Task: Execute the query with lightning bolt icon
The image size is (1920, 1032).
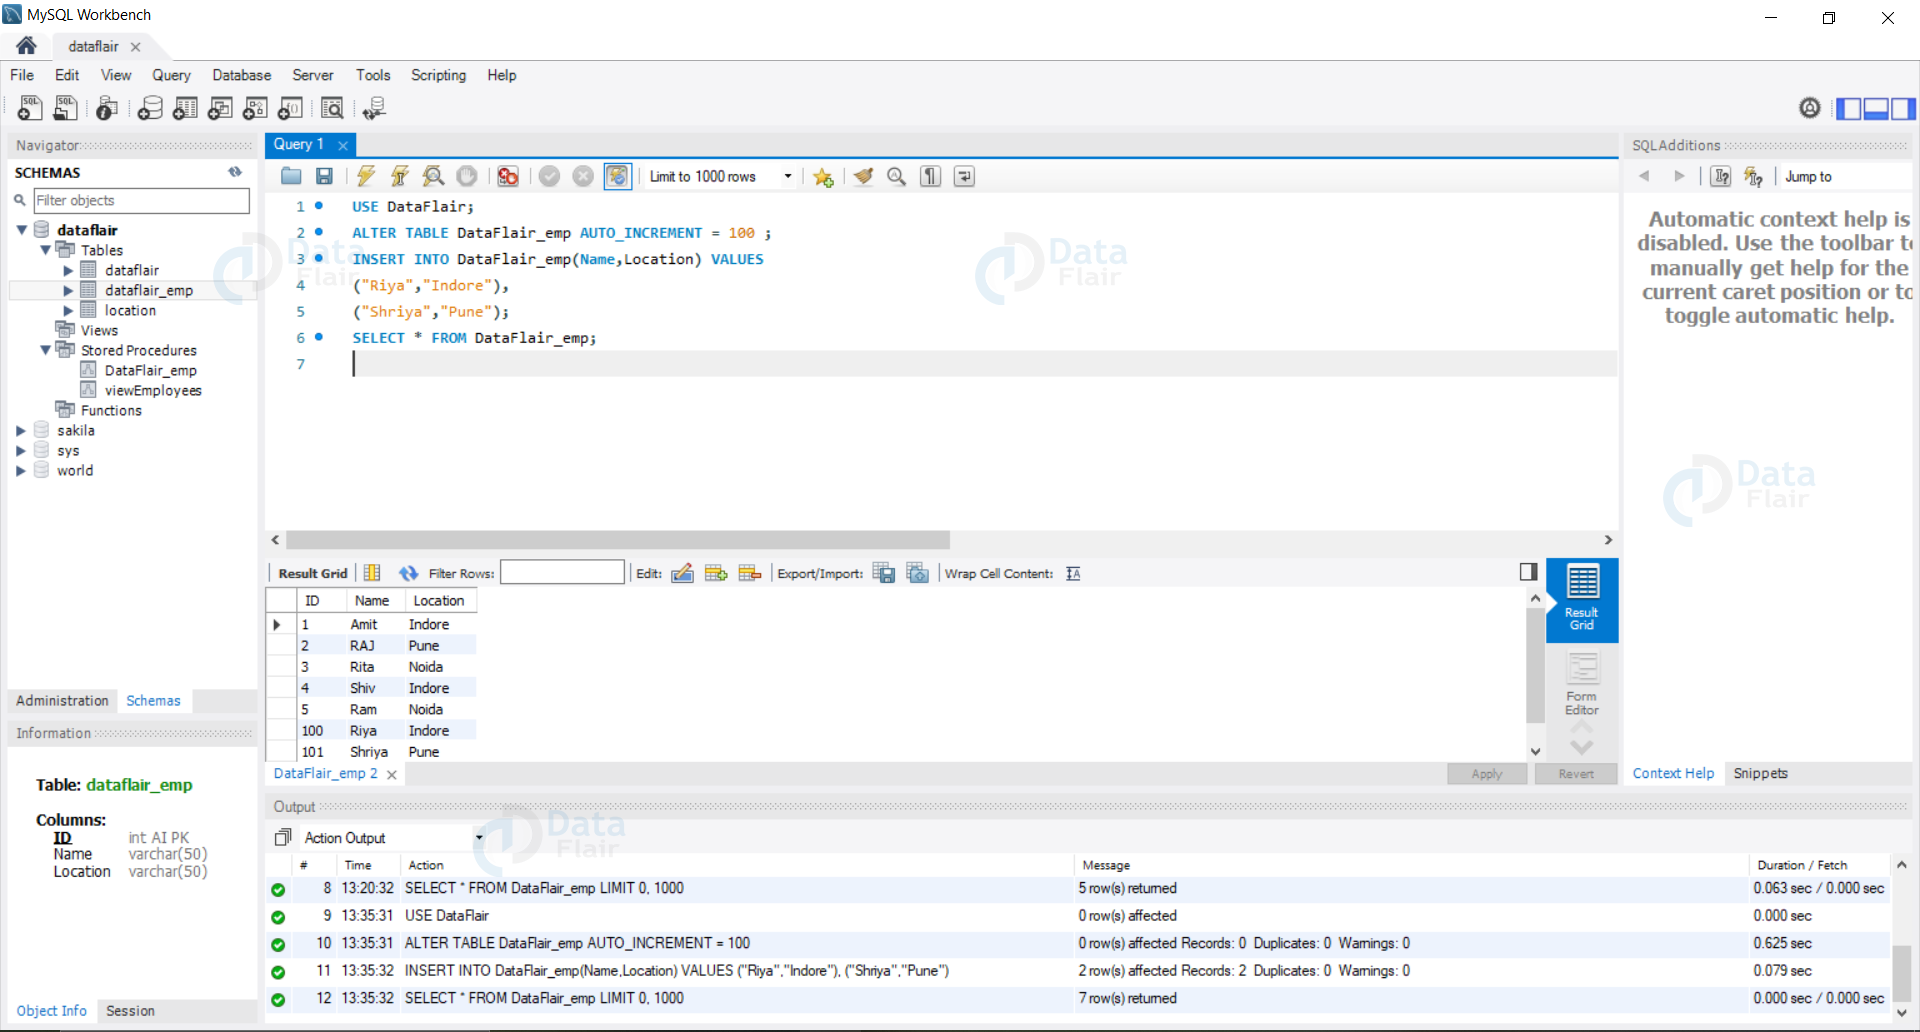Action: (x=366, y=177)
